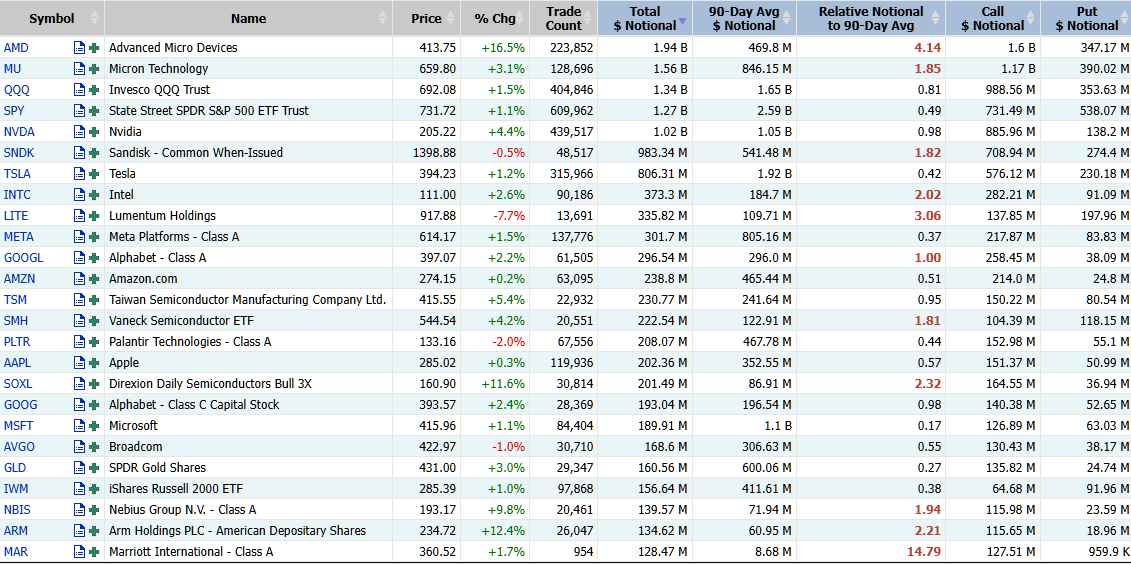Open the document icon in the AAPL row
Viewport: 1131px width, 564px height.
[x=79, y=363]
